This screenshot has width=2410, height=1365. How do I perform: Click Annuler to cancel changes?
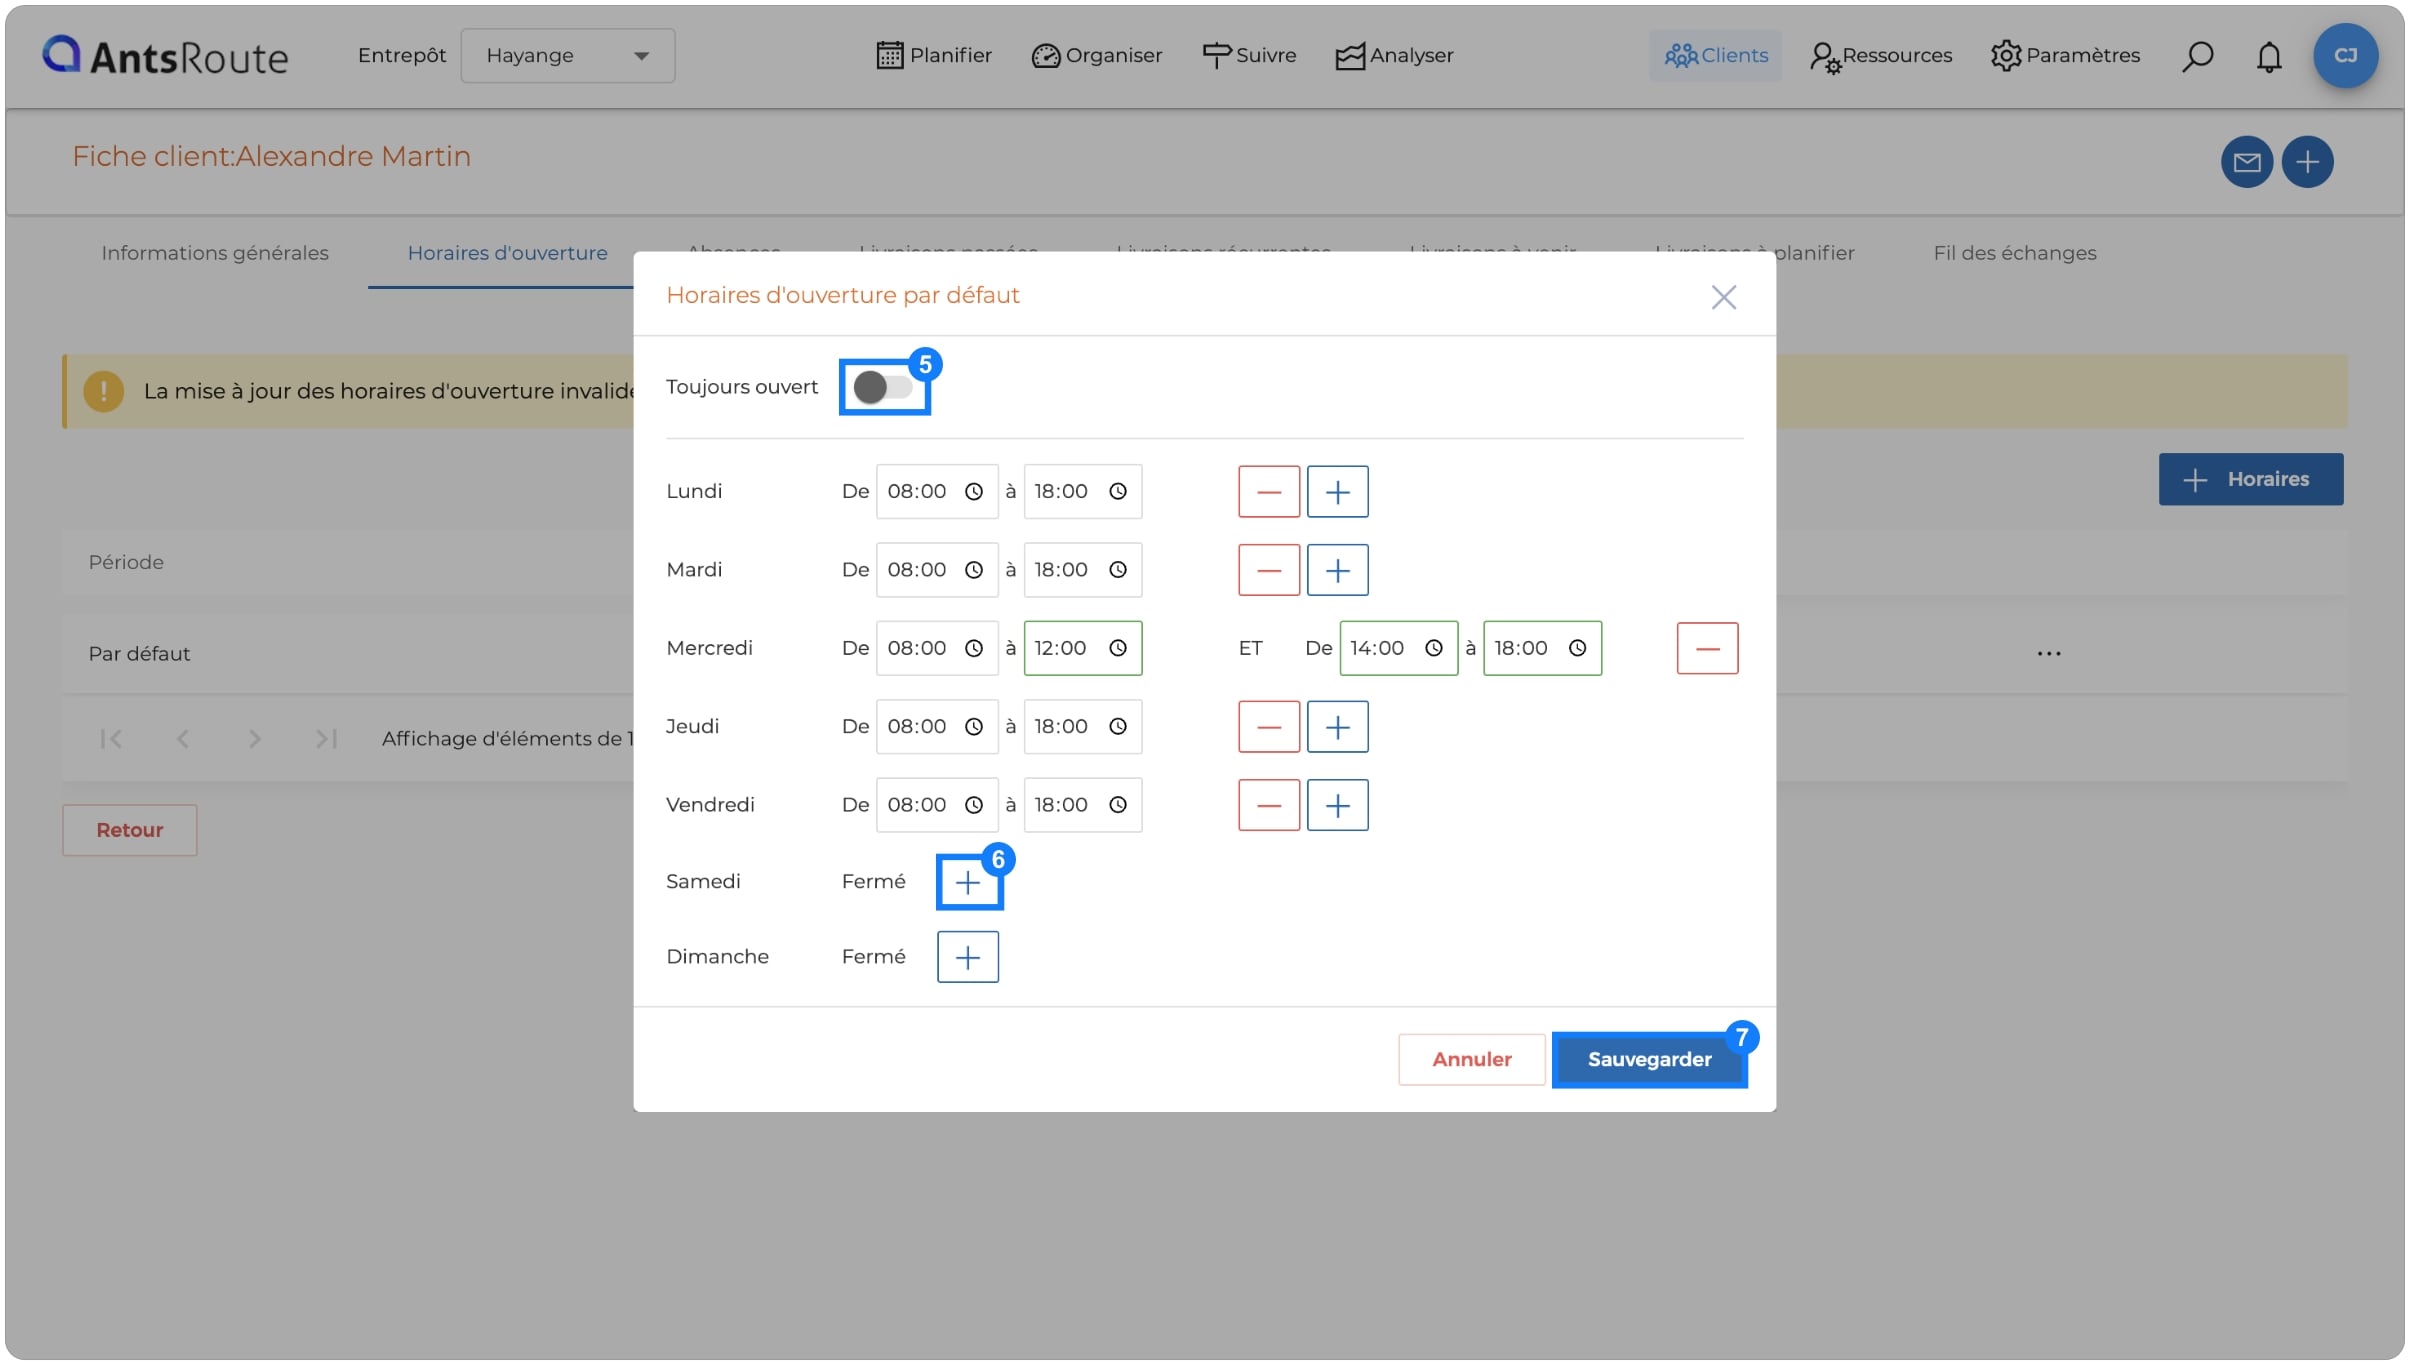click(1471, 1060)
